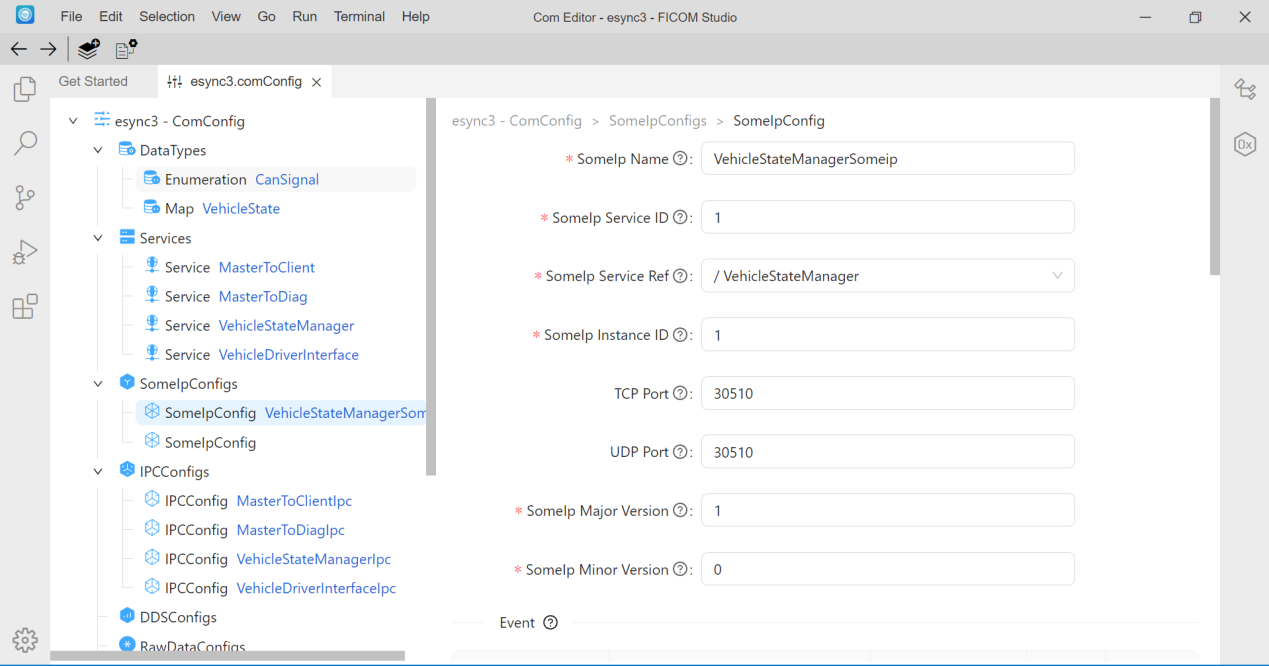This screenshot has width=1269, height=666.
Task: Open the Help menu
Action: click(x=415, y=16)
